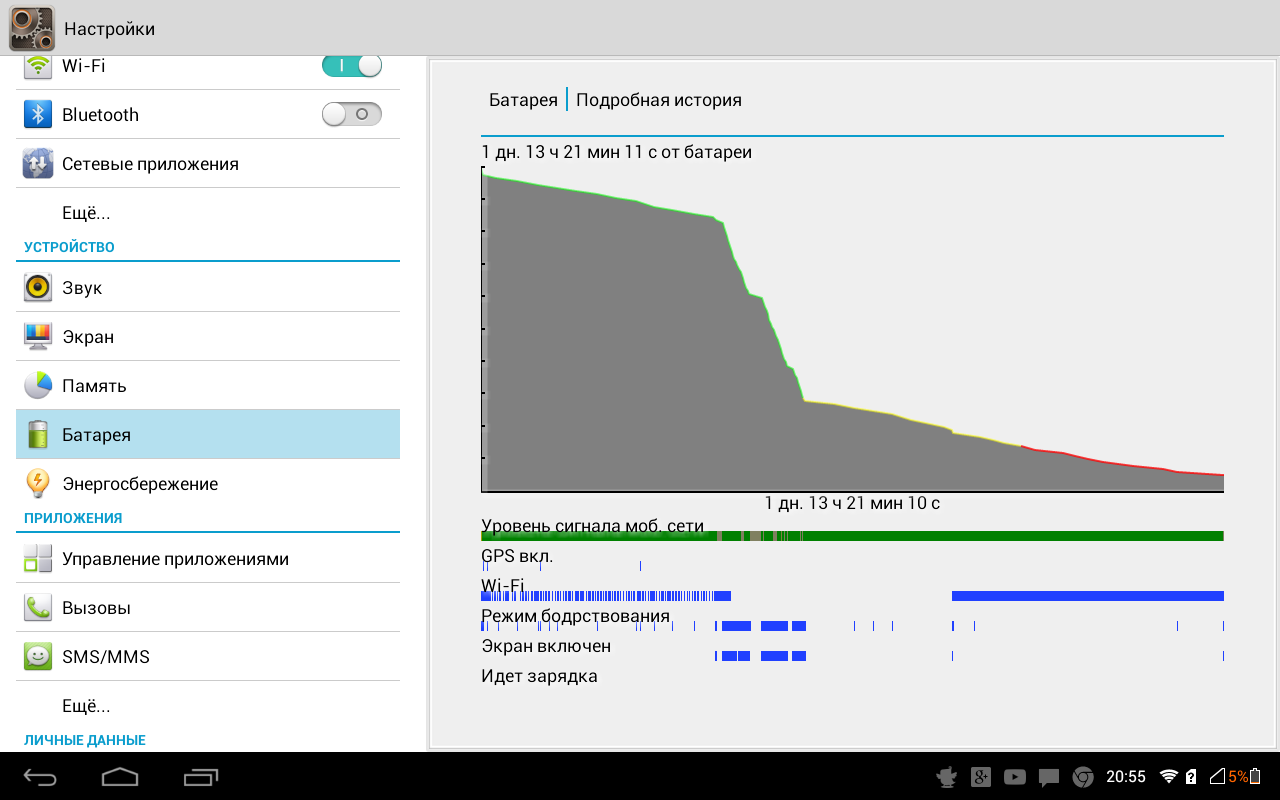Viewport: 1280px width, 800px height.
Task: Tap 'Идет зарядка' label
Action: [x=539, y=676]
